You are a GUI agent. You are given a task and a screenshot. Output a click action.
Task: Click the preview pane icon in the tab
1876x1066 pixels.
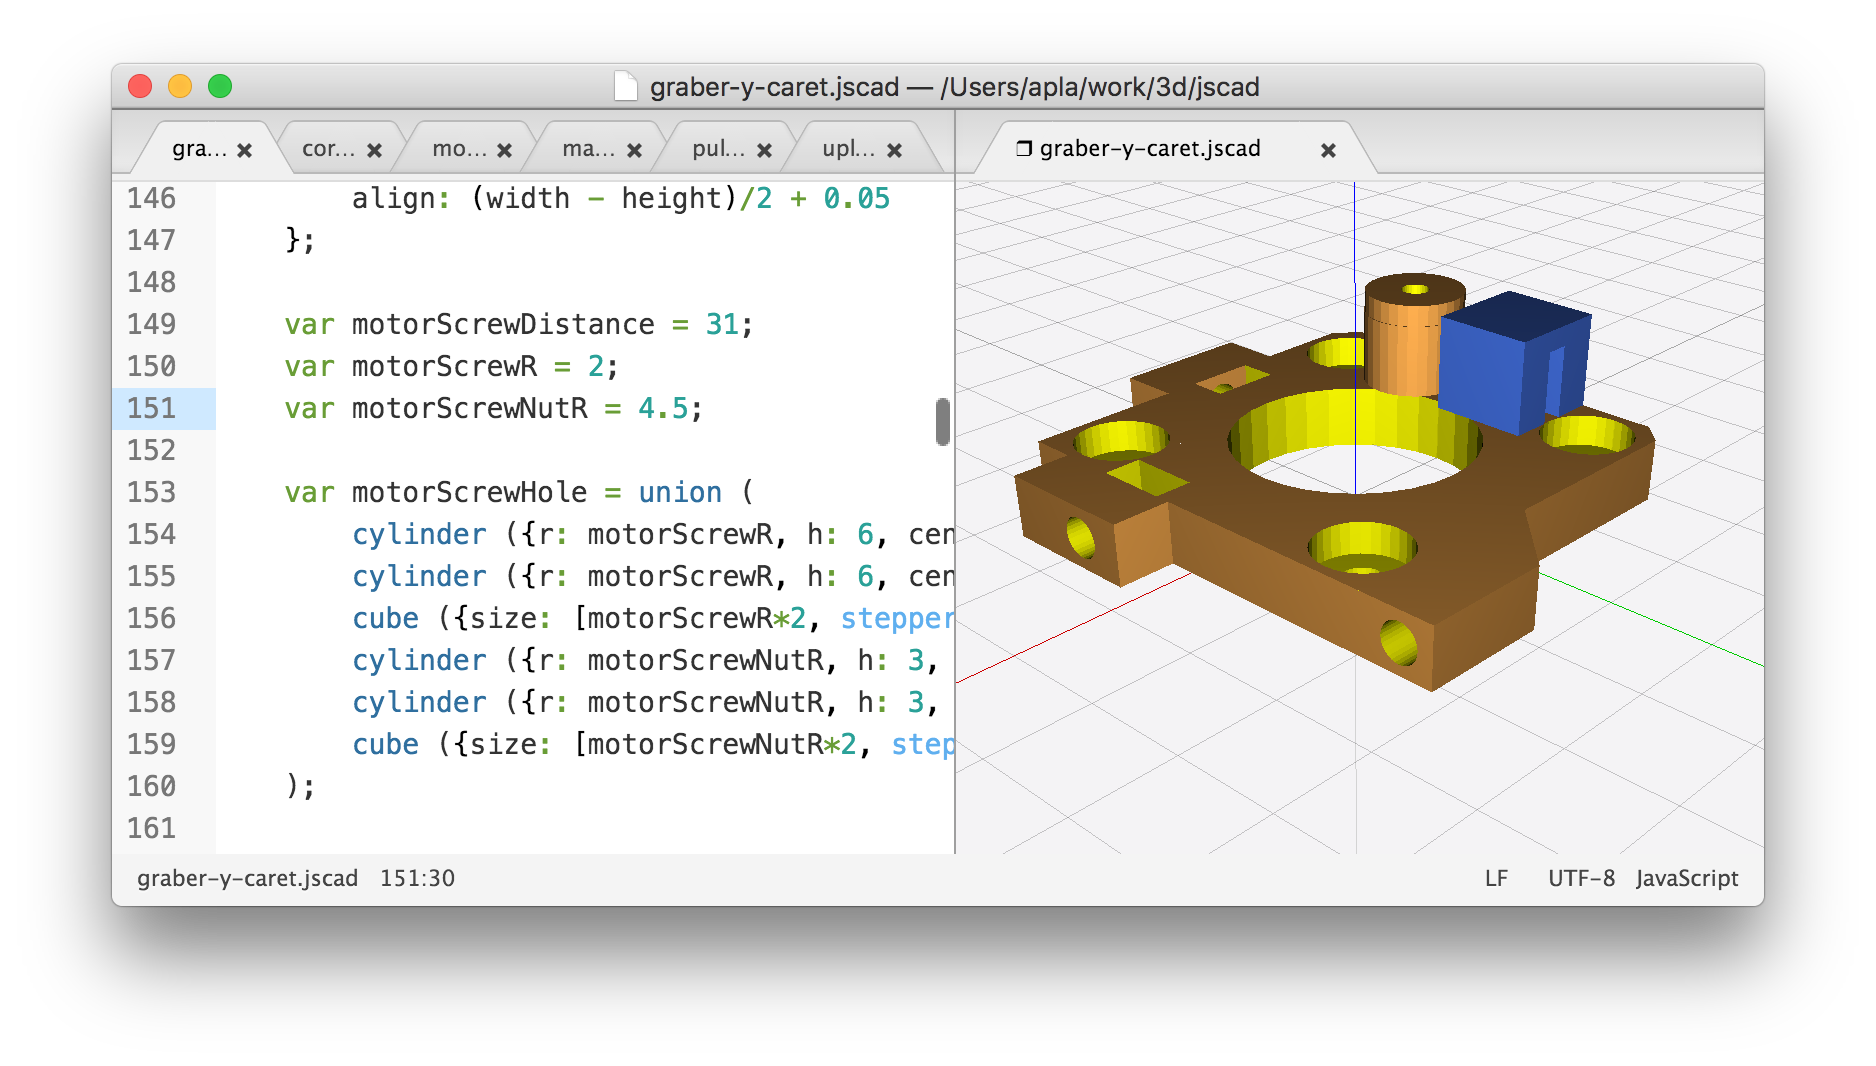tap(1024, 149)
